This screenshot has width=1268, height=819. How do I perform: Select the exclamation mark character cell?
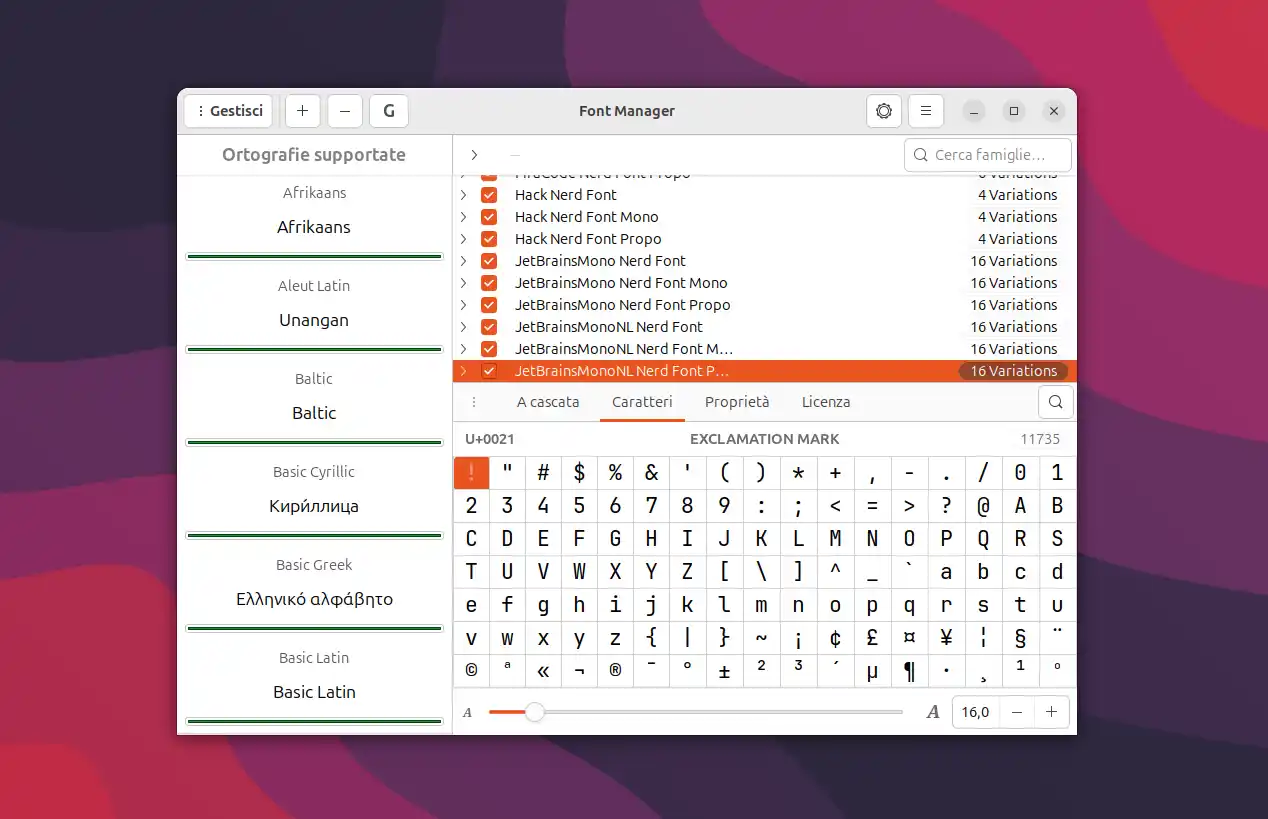pos(471,473)
